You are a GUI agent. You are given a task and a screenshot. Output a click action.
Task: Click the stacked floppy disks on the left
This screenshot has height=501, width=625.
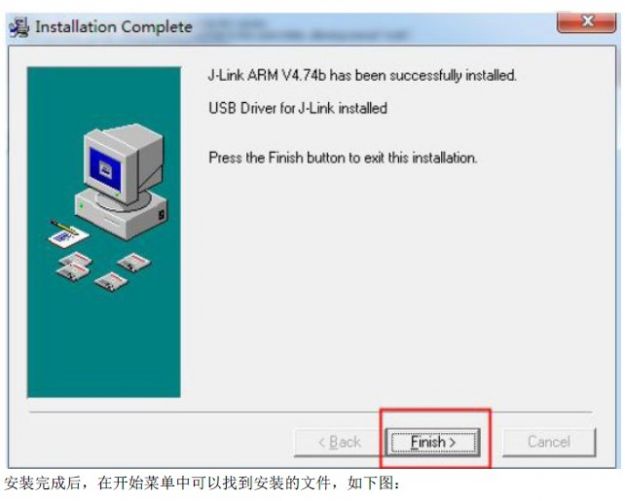click(x=75, y=266)
